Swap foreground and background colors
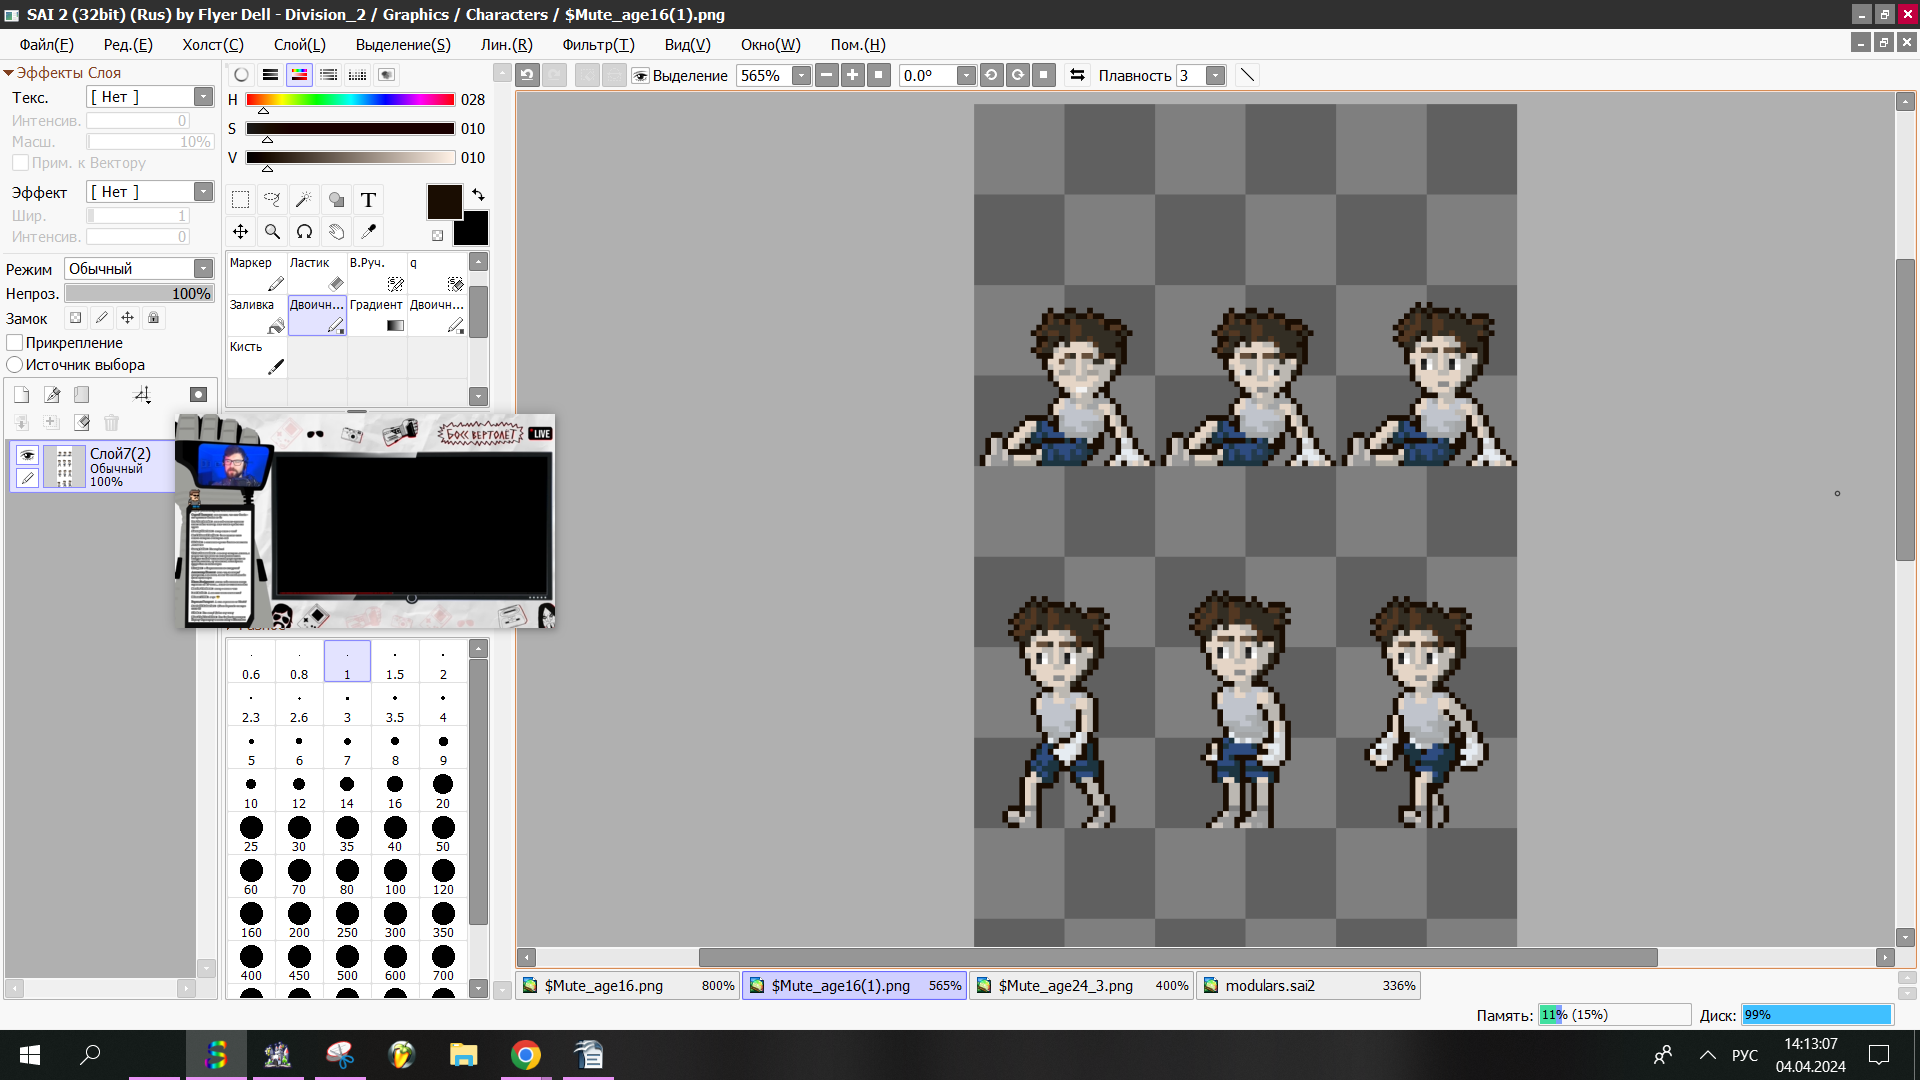 tap(478, 194)
